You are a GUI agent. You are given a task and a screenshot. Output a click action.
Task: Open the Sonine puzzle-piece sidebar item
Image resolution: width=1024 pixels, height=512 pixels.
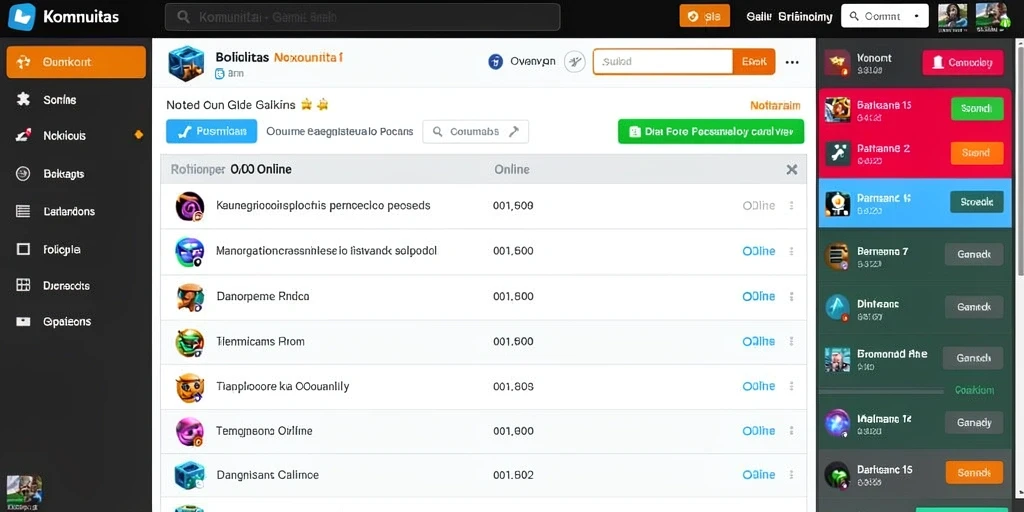click(24, 99)
